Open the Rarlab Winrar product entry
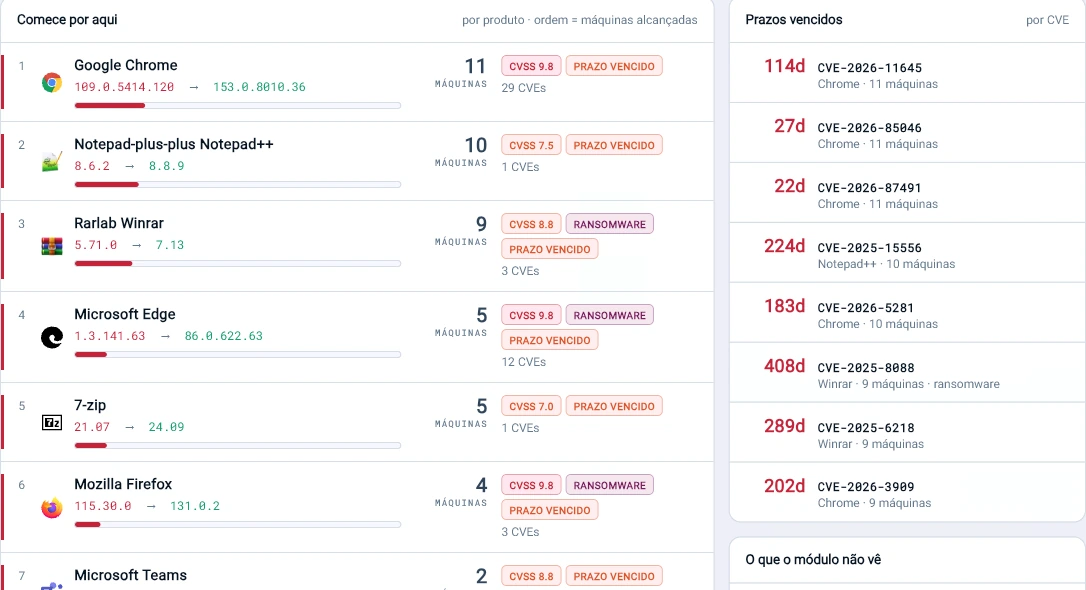The image size is (1086, 590). (118, 223)
